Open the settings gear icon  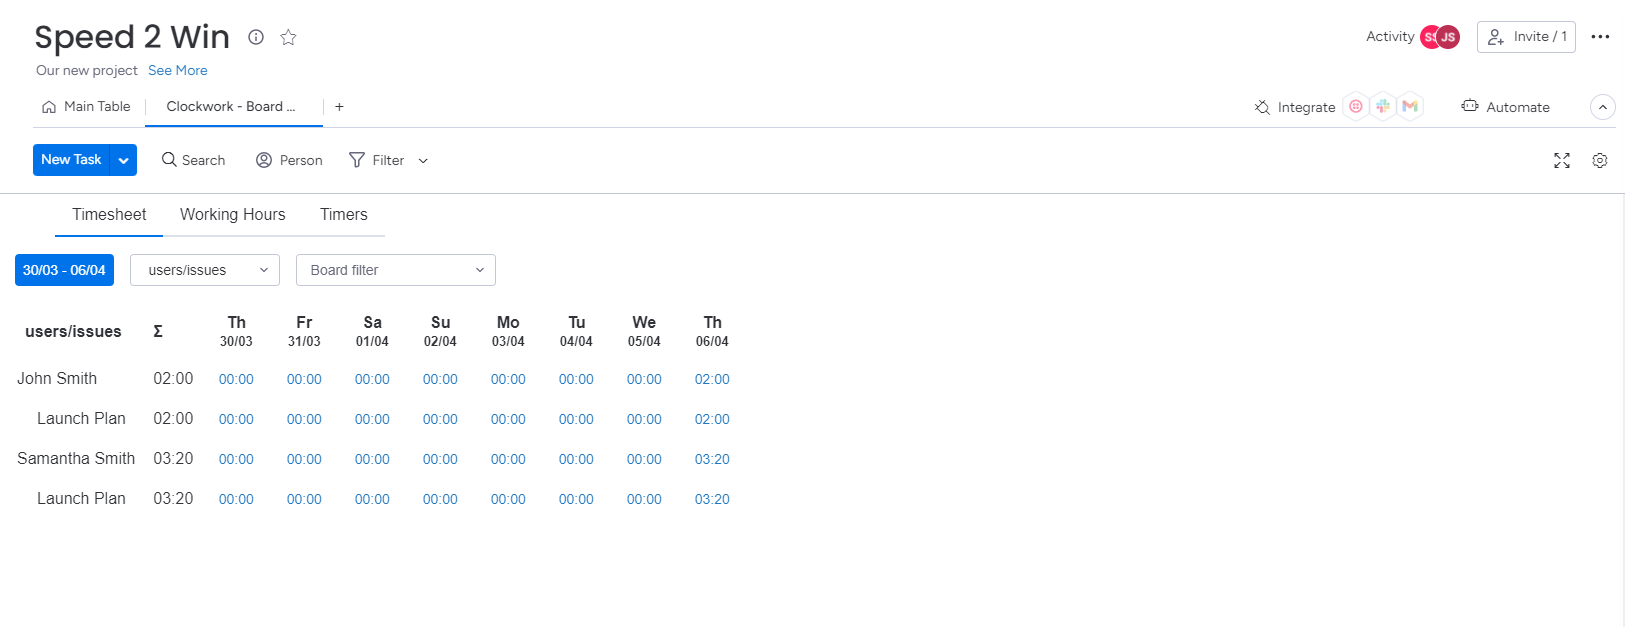pyautogui.click(x=1599, y=160)
